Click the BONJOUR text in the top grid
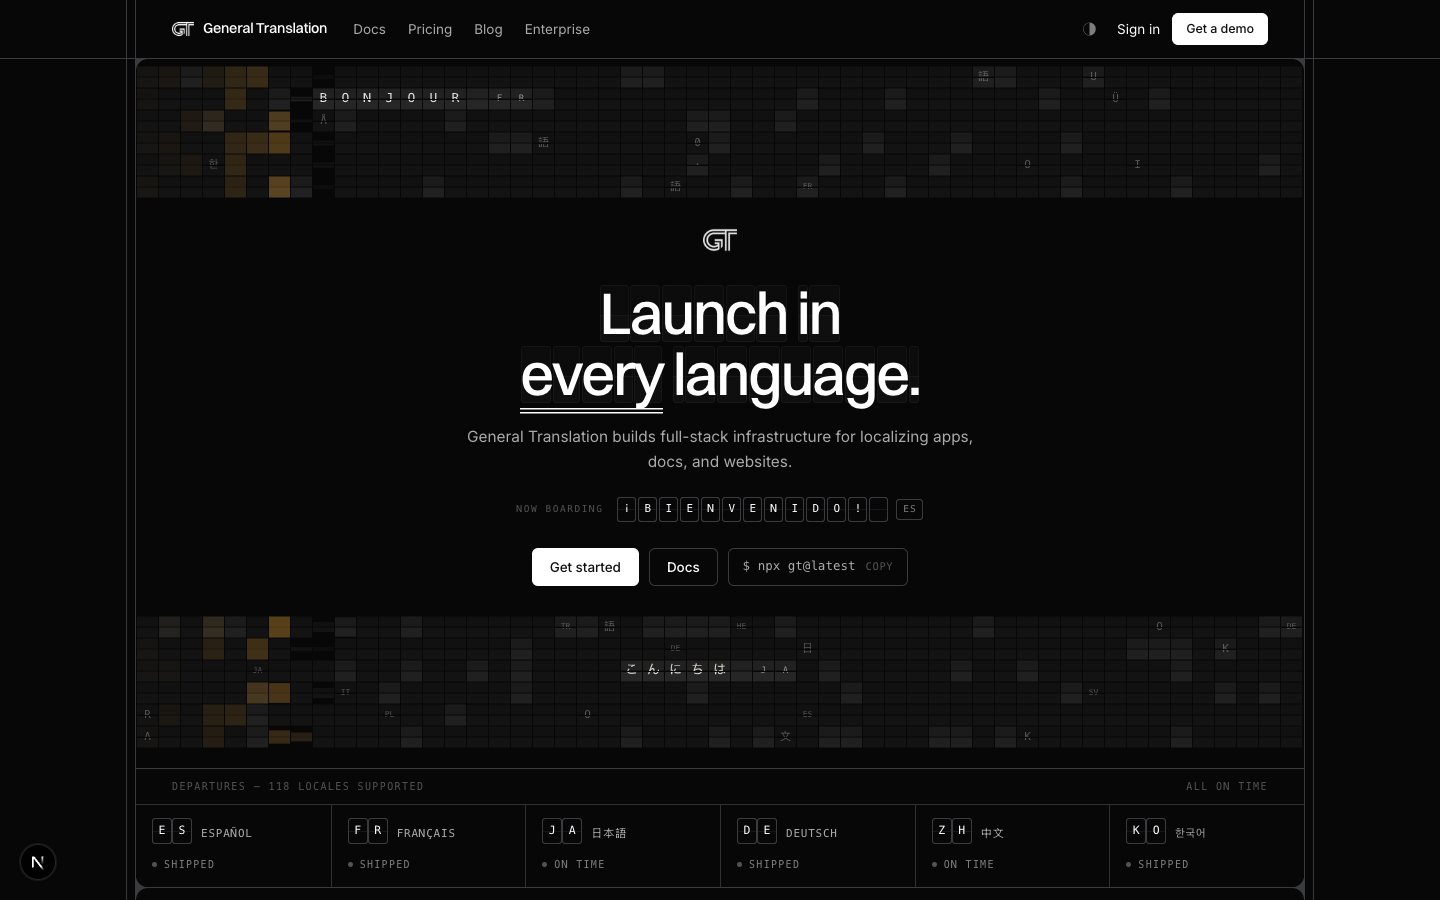 tap(389, 97)
